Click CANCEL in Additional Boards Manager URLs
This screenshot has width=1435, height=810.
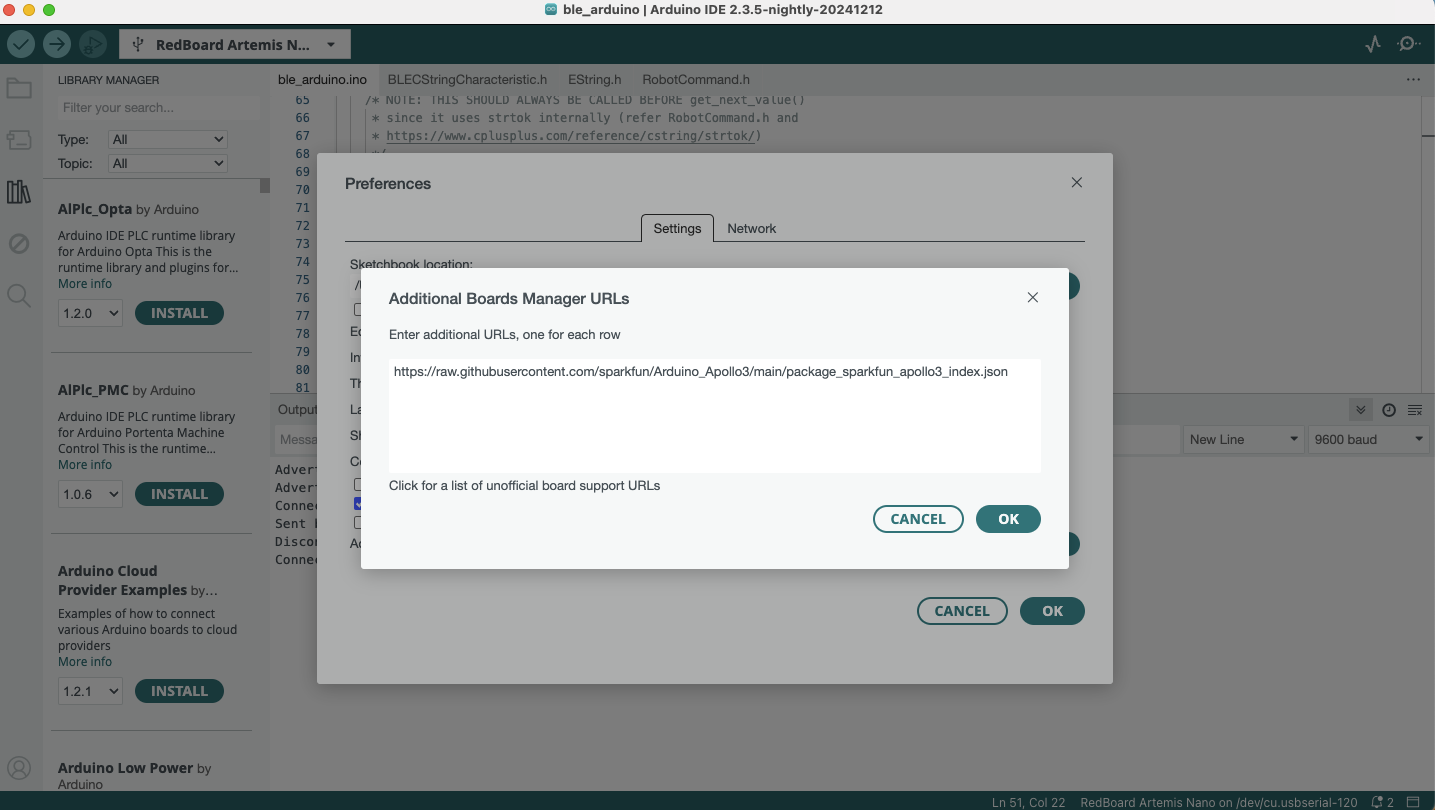point(918,519)
